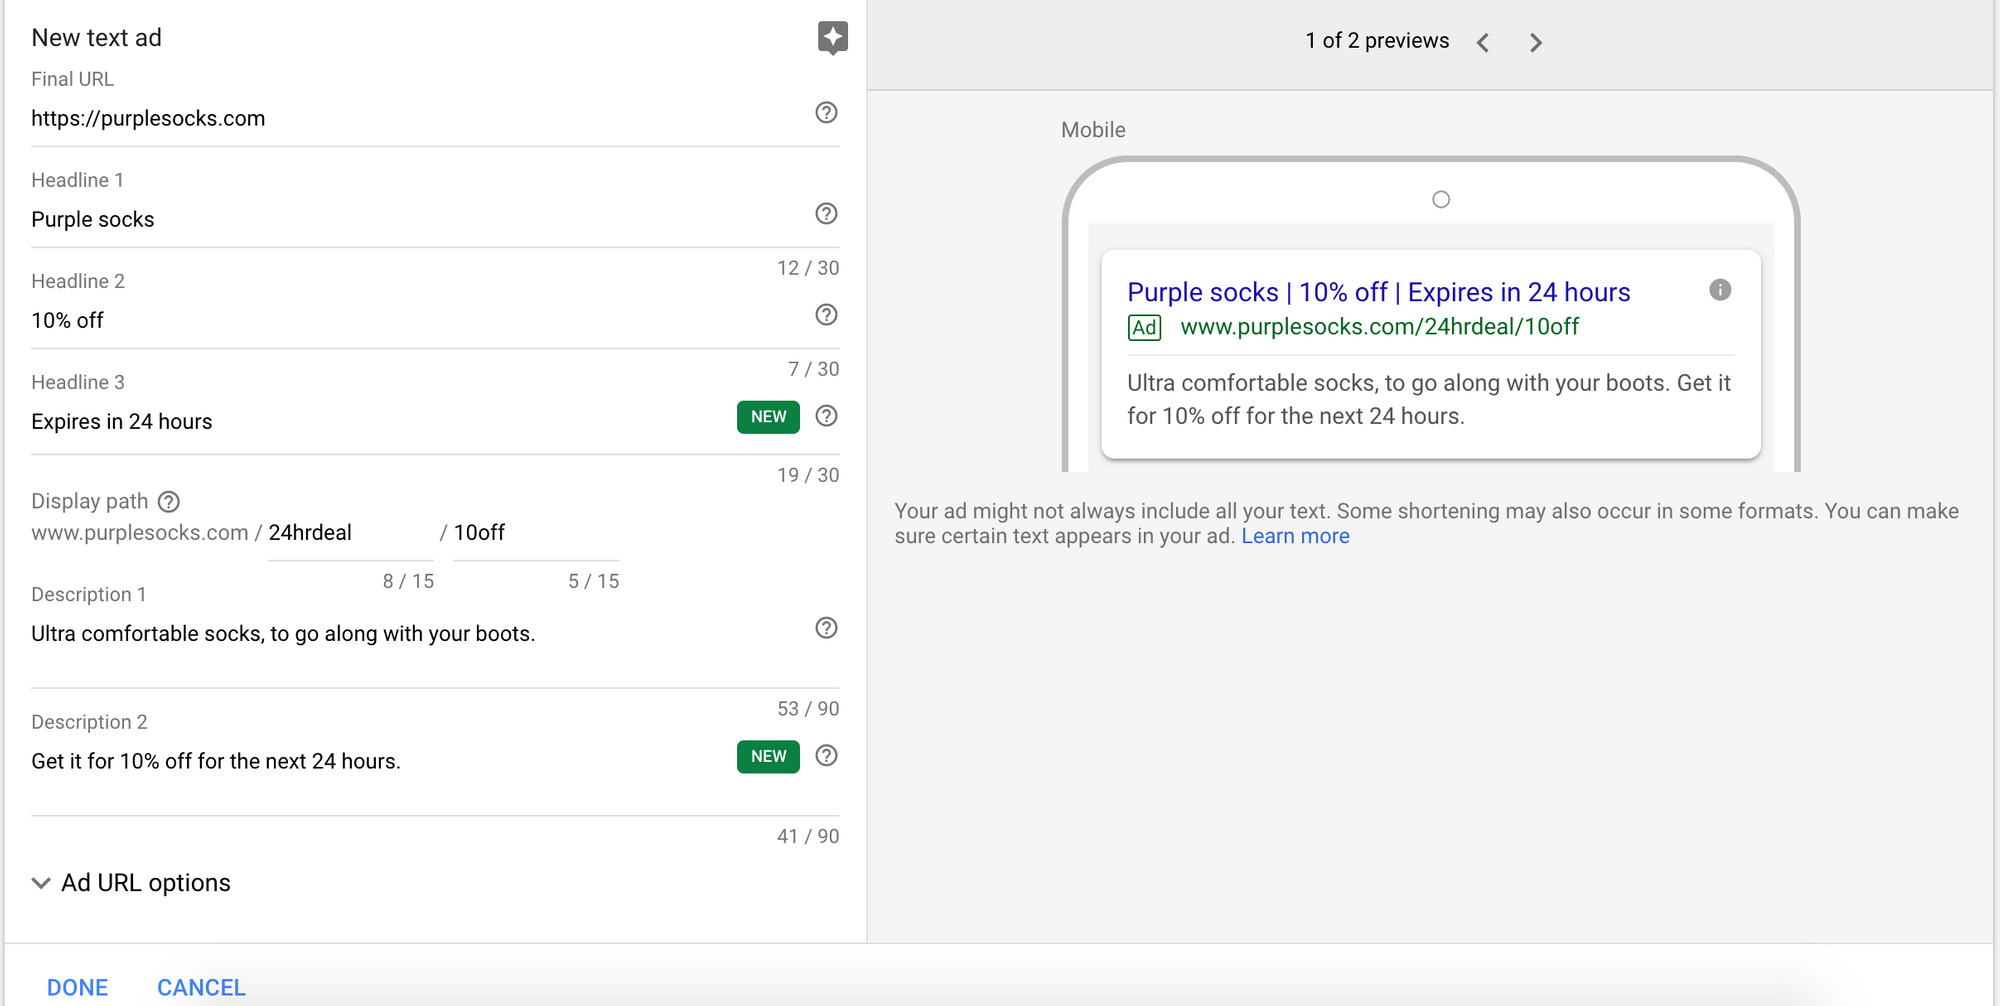Viewport: 2000px width, 1006px height.
Task: Open help icon for Description 1
Action: click(x=826, y=628)
